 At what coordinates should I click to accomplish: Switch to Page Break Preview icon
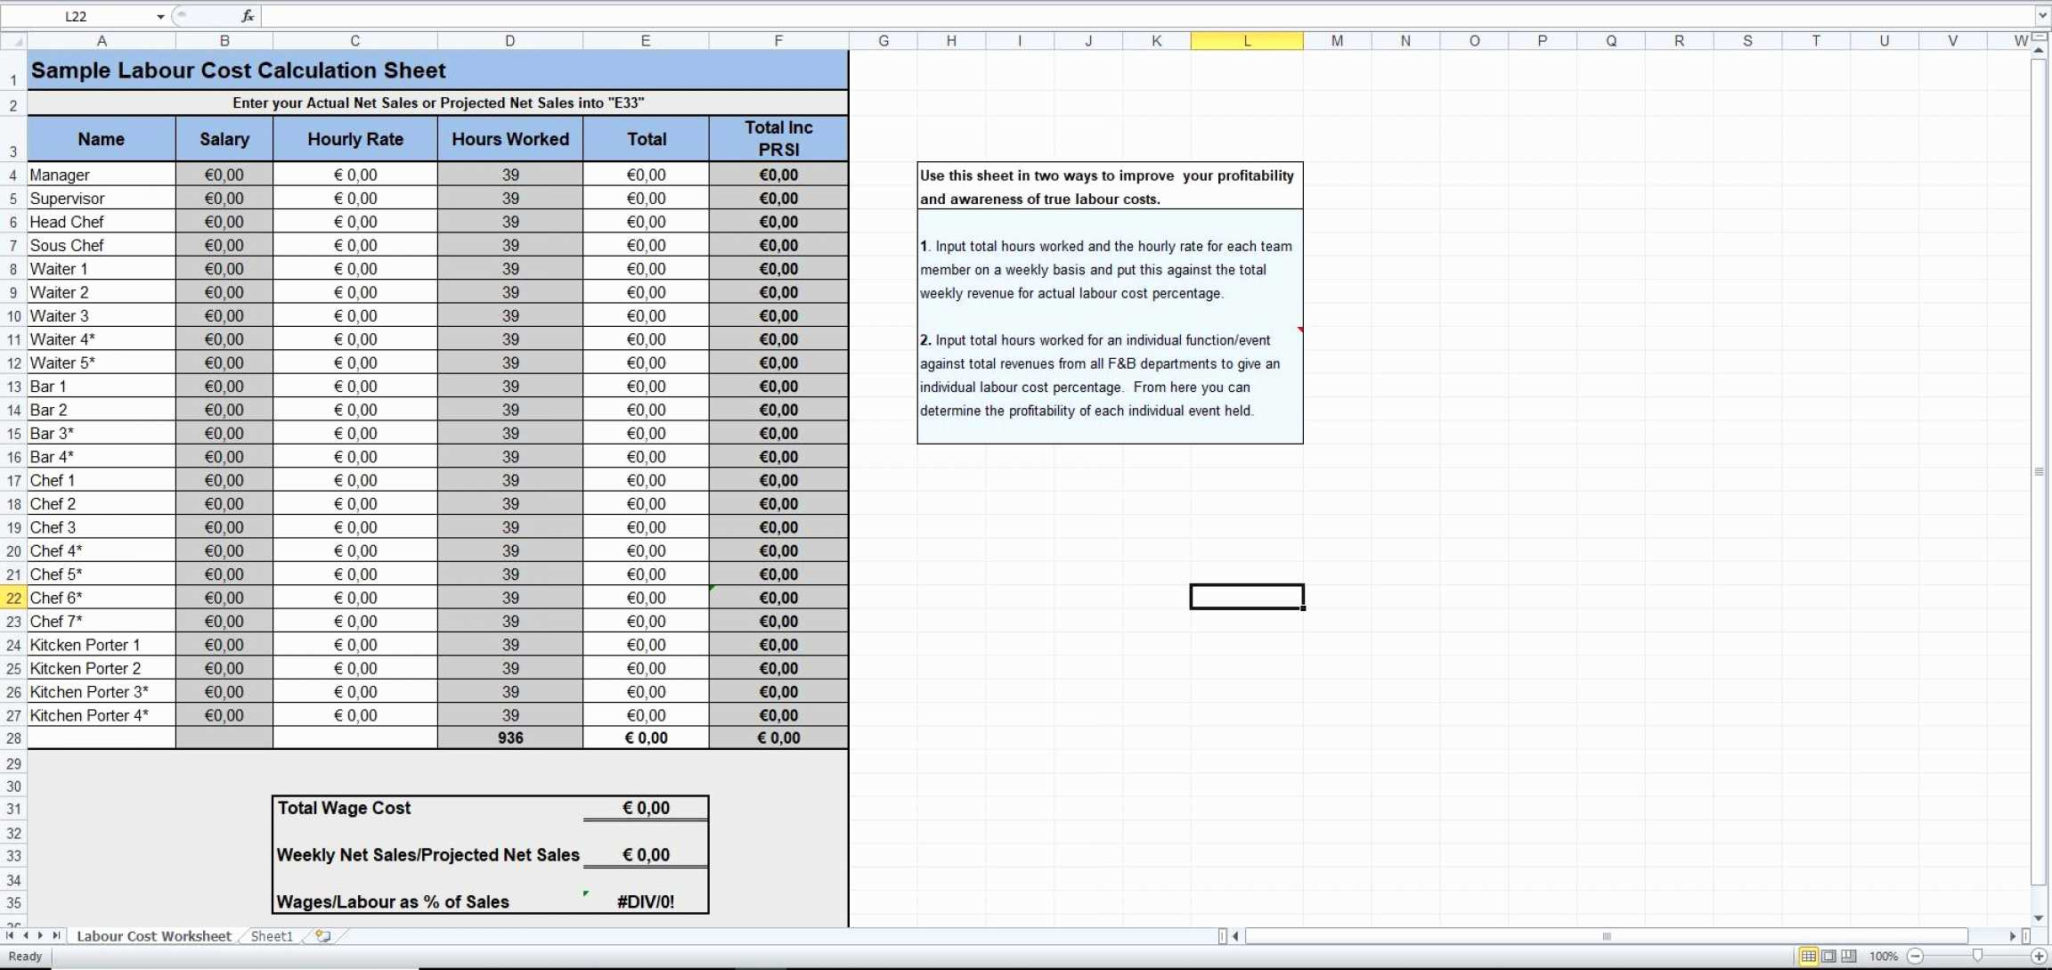click(1848, 956)
